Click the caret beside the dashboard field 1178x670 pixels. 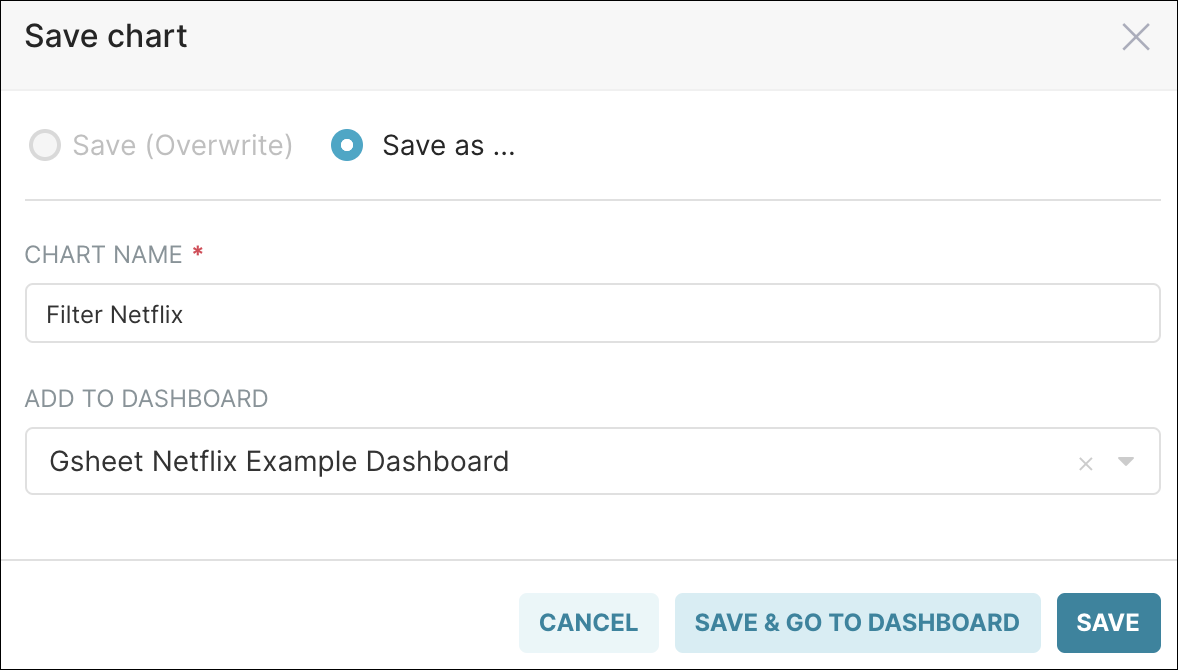[1127, 462]
